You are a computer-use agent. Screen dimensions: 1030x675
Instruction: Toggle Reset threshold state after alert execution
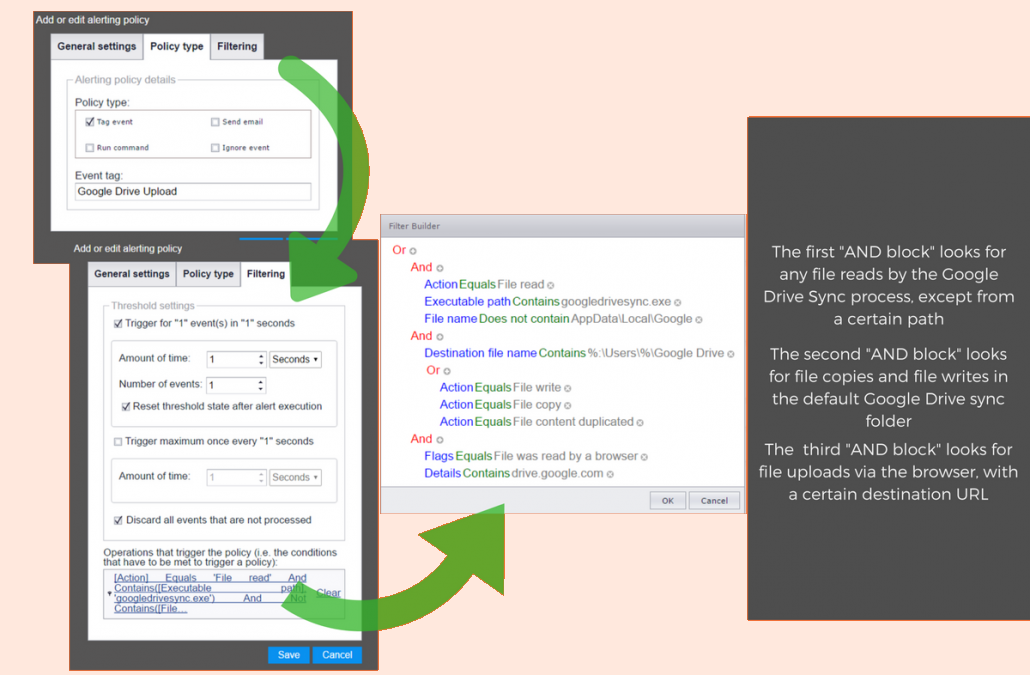(126, 406)
